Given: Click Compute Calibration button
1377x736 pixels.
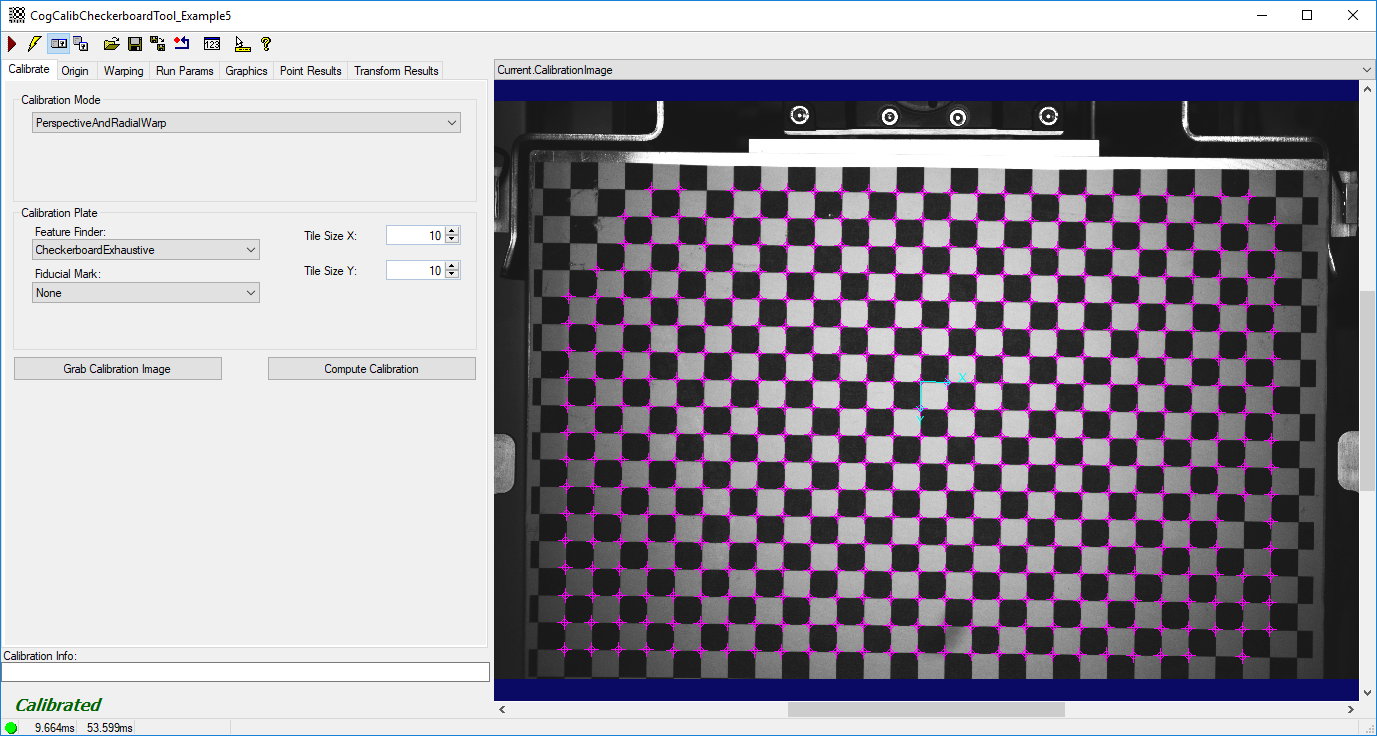Looking at the screenshot, I should pos(372,369).
